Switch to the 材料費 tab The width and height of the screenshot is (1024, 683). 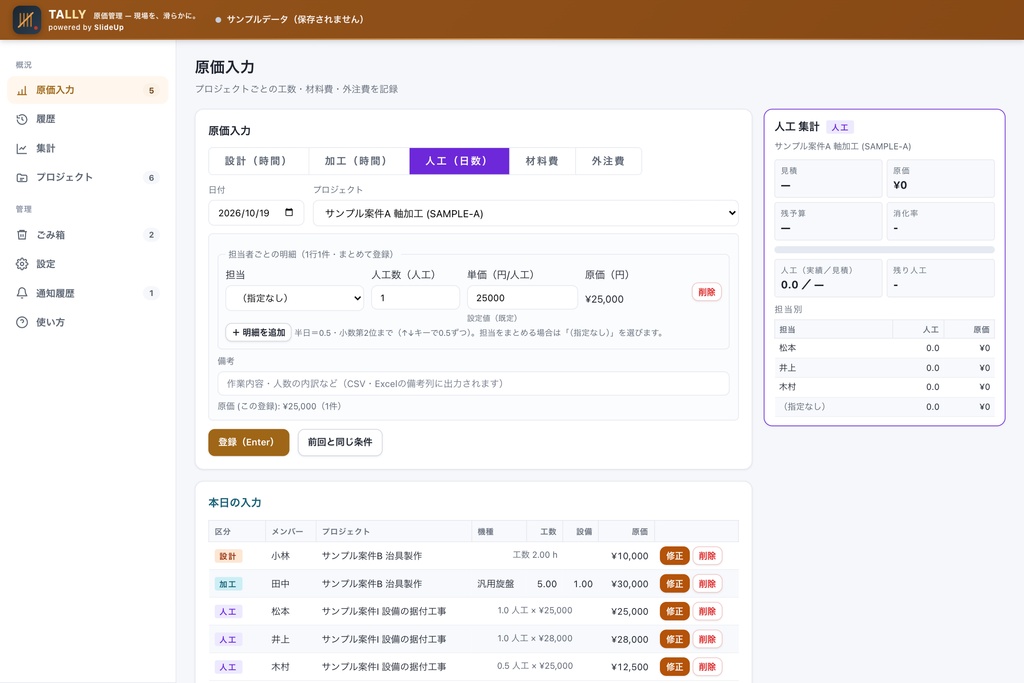(x=542, y=161)
